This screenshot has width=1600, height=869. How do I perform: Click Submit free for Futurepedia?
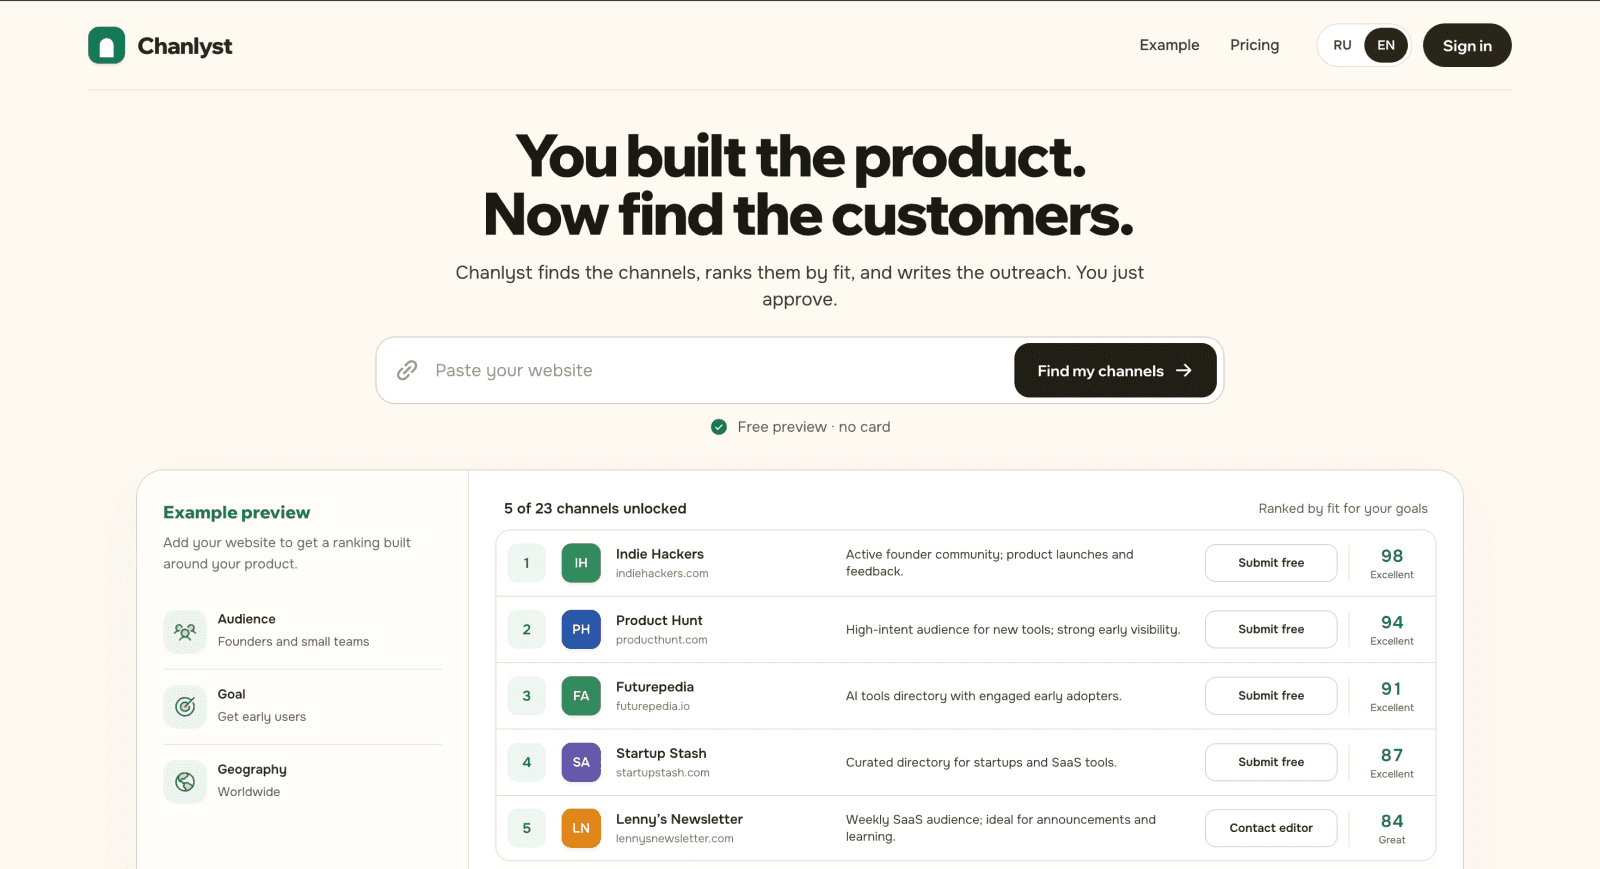[x=1271, y=696]
